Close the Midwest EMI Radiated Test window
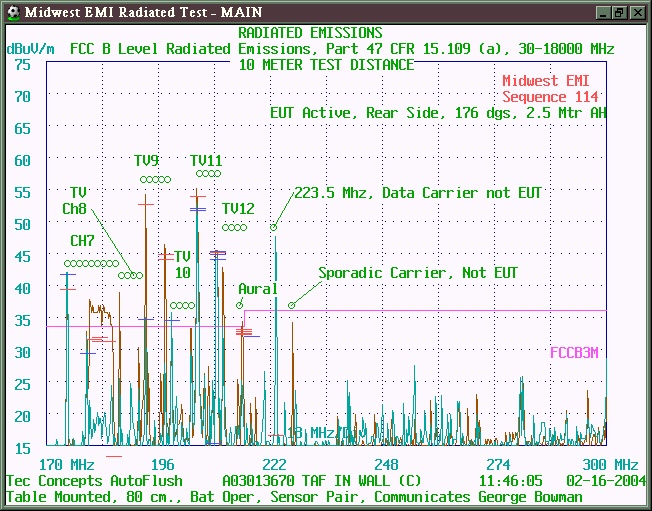Viewport: 652px width, 511px height. 637,12
